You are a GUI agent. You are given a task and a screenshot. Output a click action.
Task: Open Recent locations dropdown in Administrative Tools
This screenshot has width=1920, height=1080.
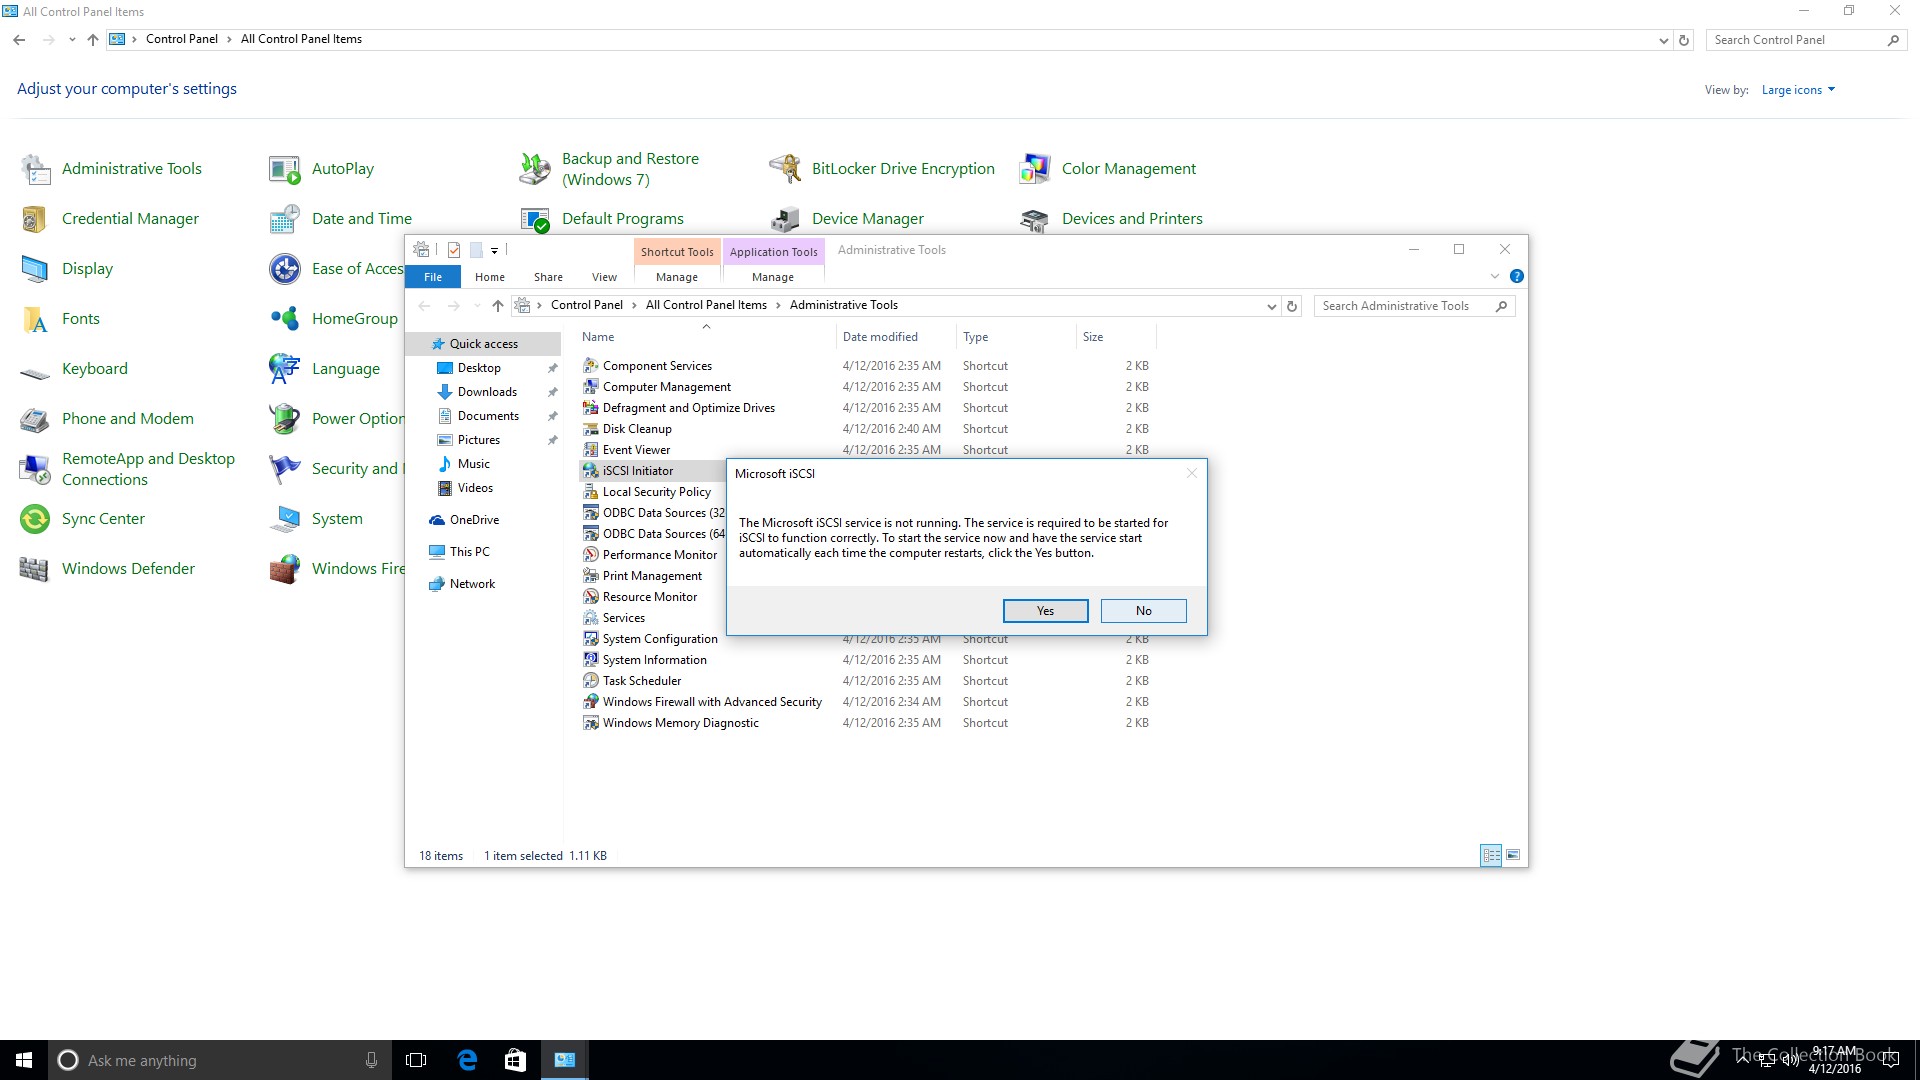[477, 306]
